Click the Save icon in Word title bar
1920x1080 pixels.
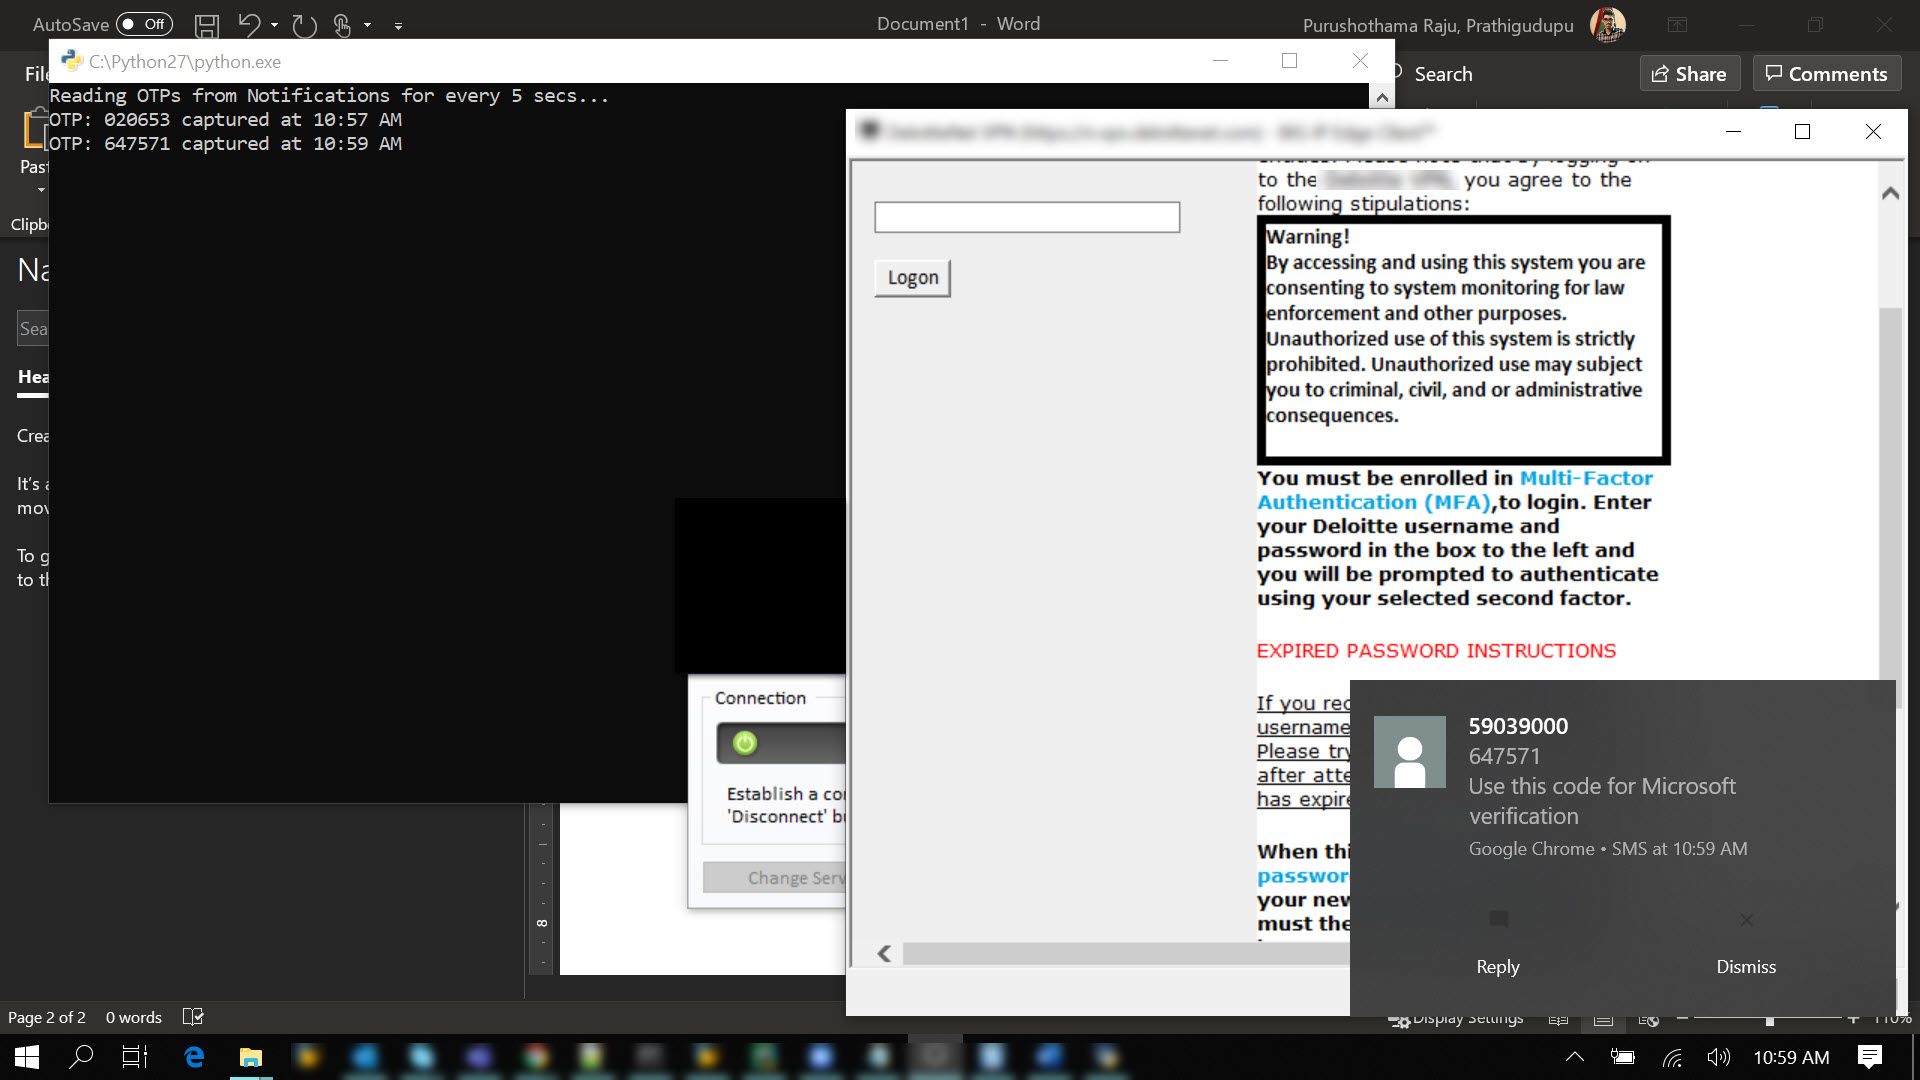(x=207, y=25)
